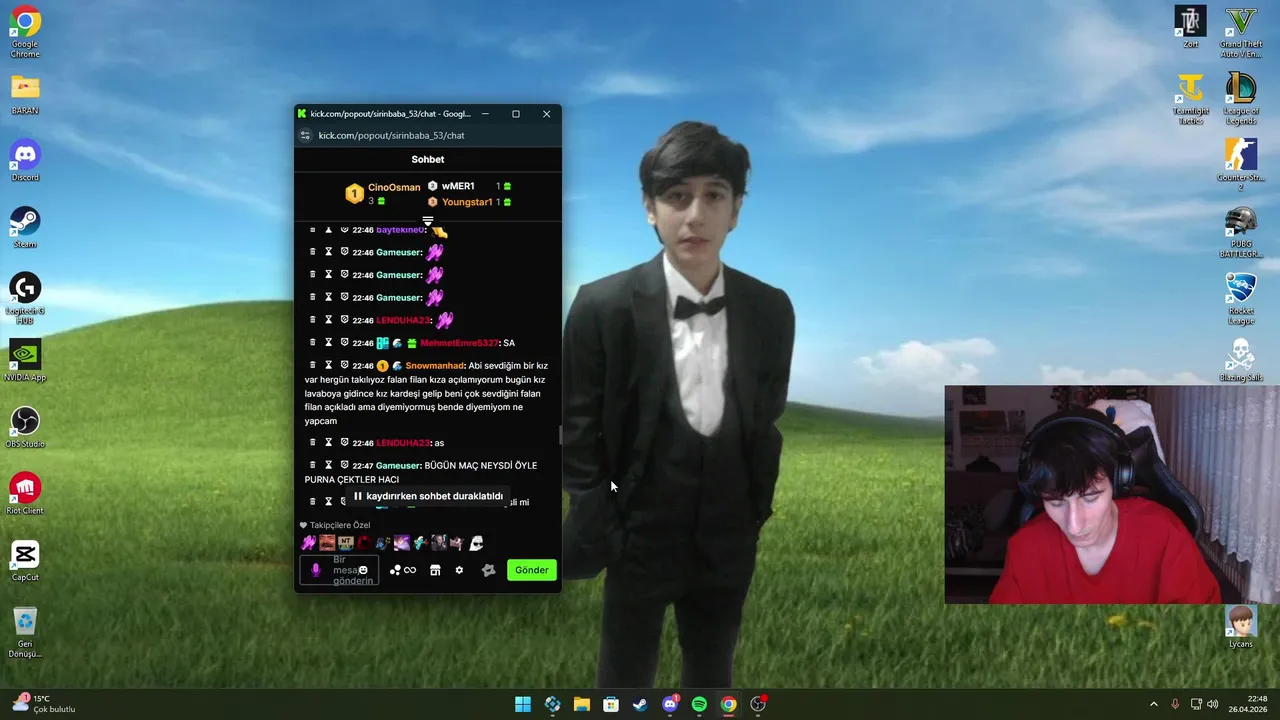Click the badge icon beside Gönder
Screen dimensions: 1280x720
click(x=488, y=570)
